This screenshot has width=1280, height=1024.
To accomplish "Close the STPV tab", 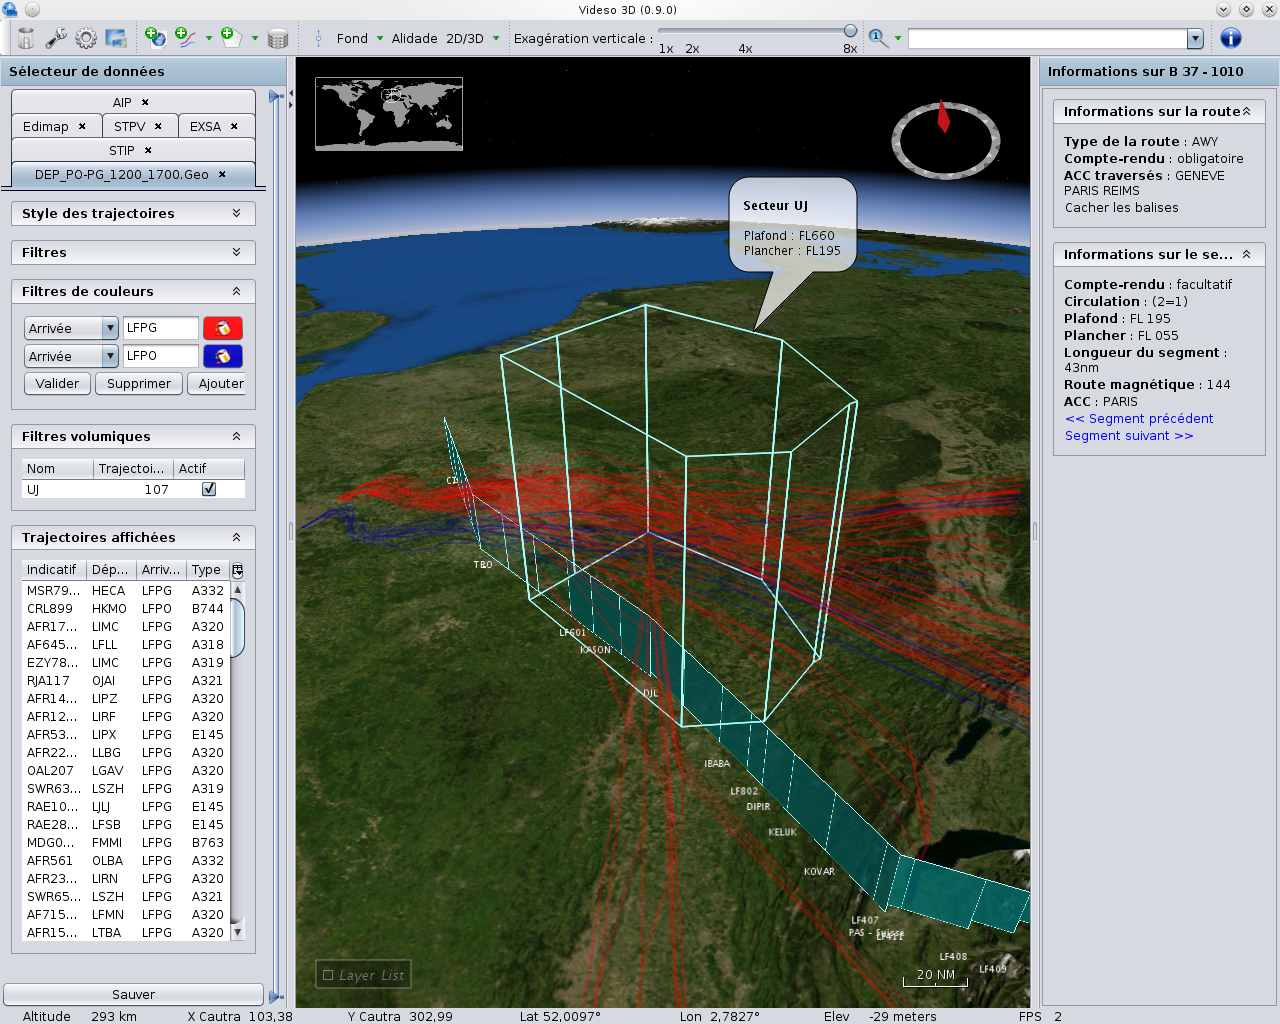I will [x=158, y=126].
